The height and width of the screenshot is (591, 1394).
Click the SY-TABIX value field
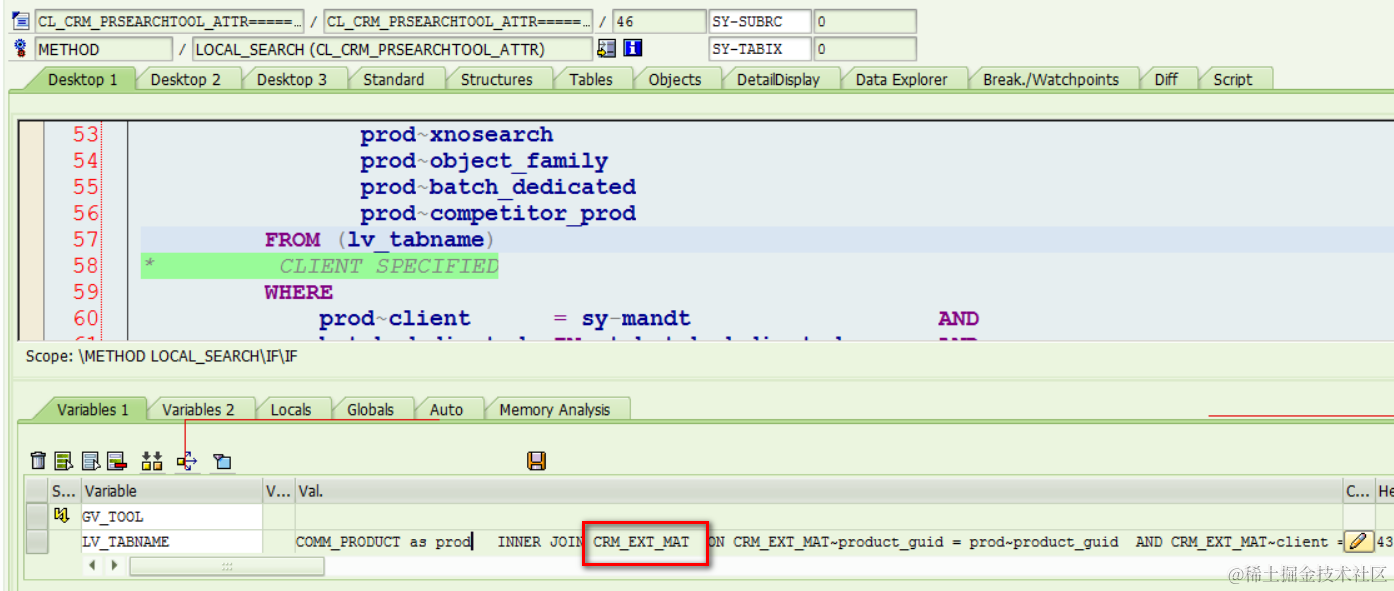pyautogui.click(x=865, y=49)
